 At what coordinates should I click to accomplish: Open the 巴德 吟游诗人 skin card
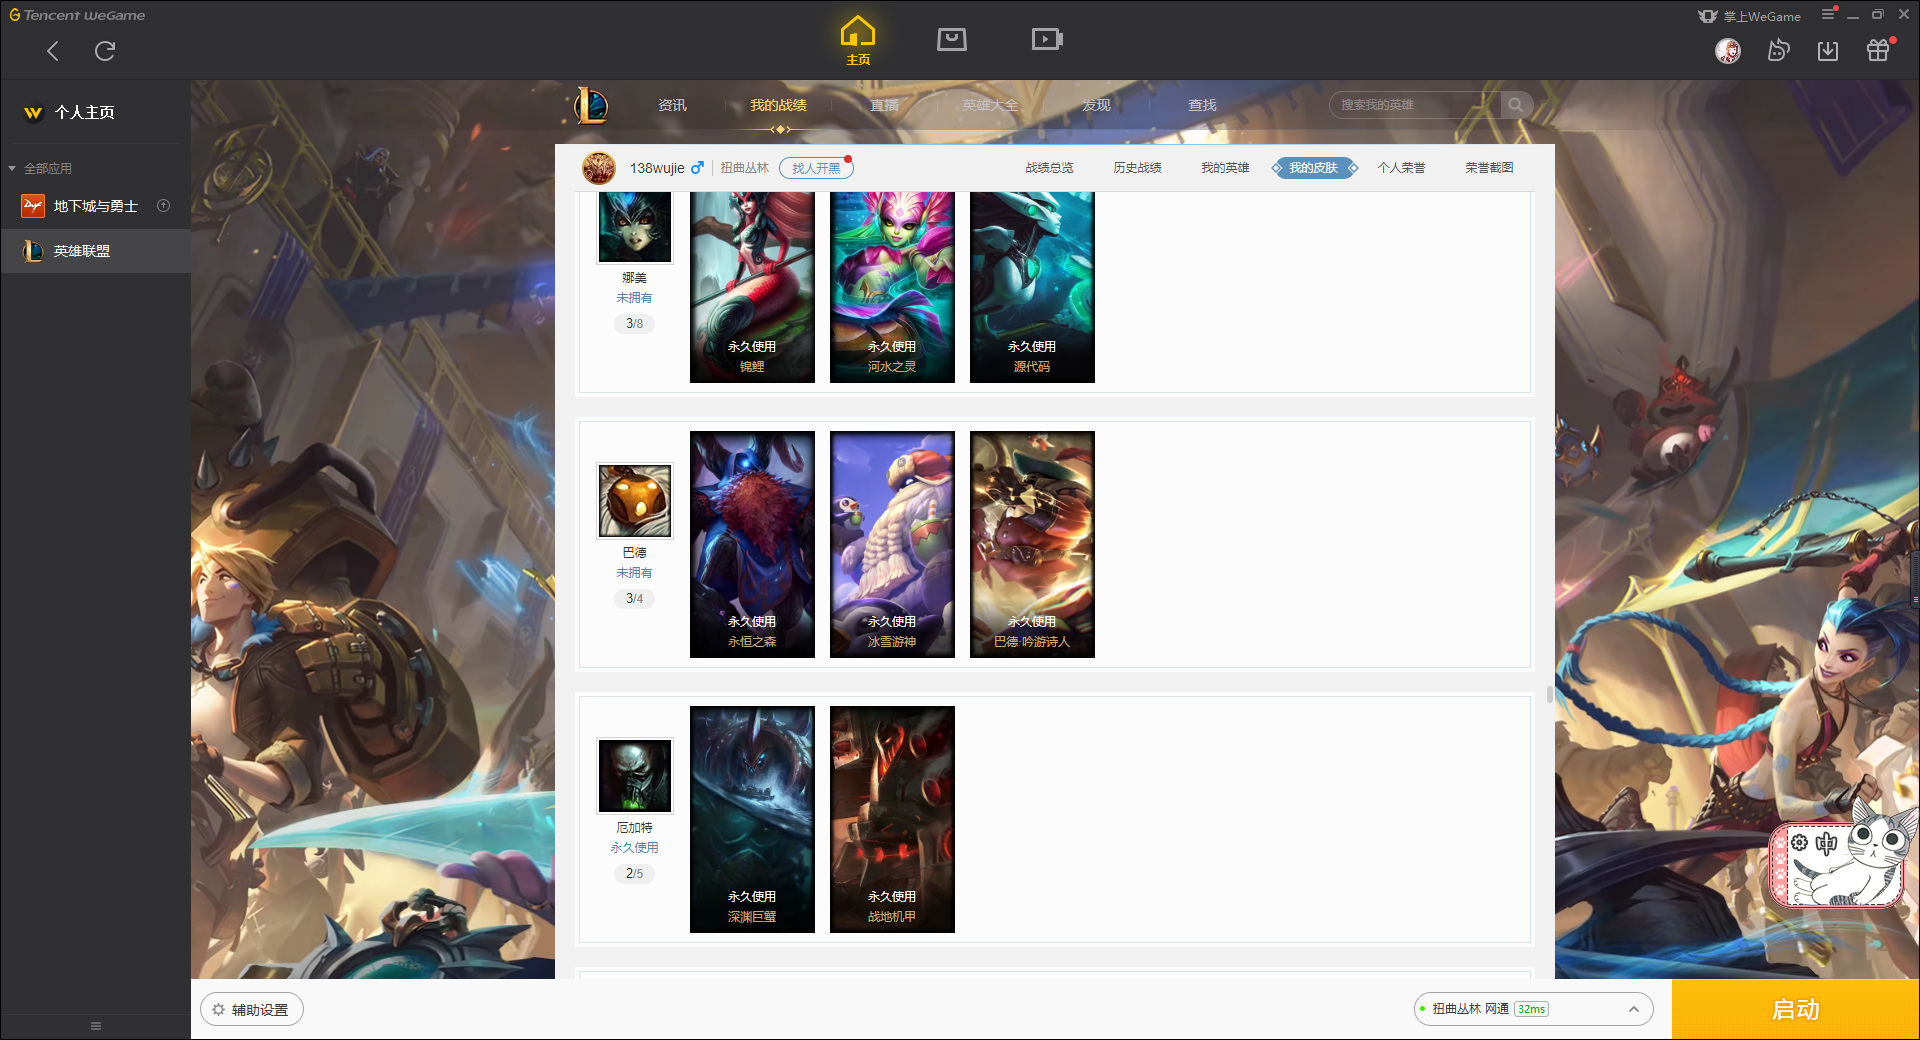tap(1032, 544)
